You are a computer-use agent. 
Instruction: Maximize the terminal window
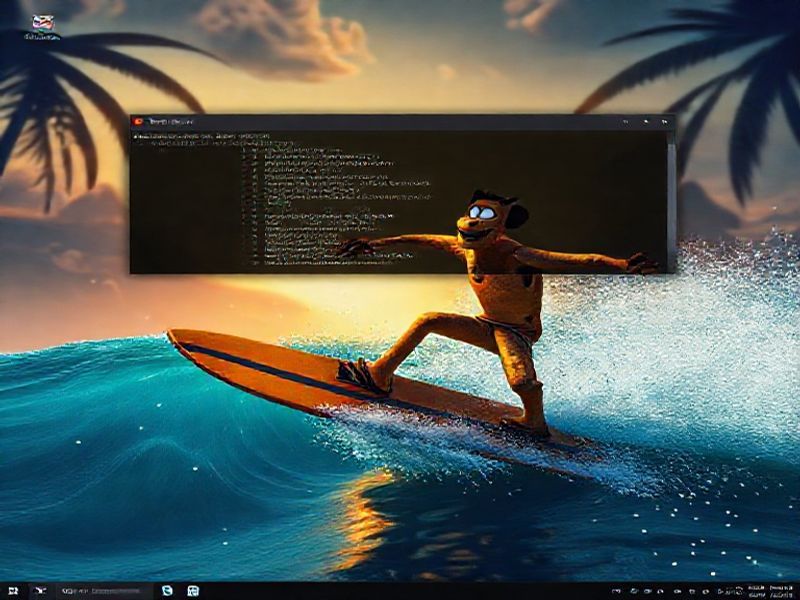[645, 122]
